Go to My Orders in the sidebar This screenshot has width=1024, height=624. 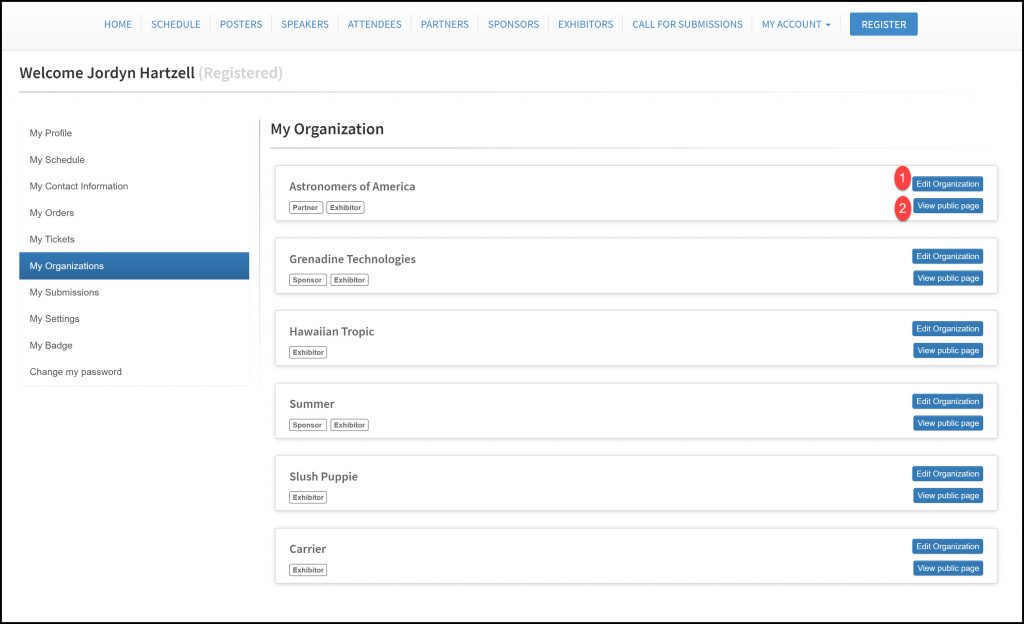[134, 213]
